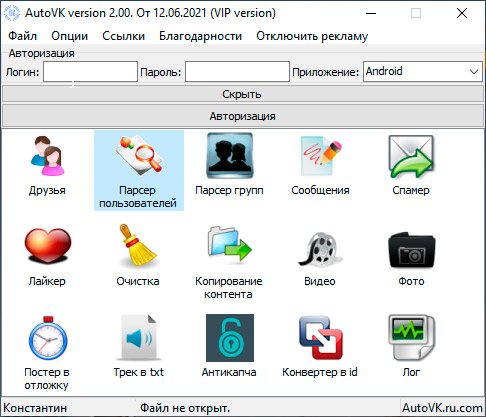Click the Скрыть button
The image size is (486, 417).
tap(243, 94)
